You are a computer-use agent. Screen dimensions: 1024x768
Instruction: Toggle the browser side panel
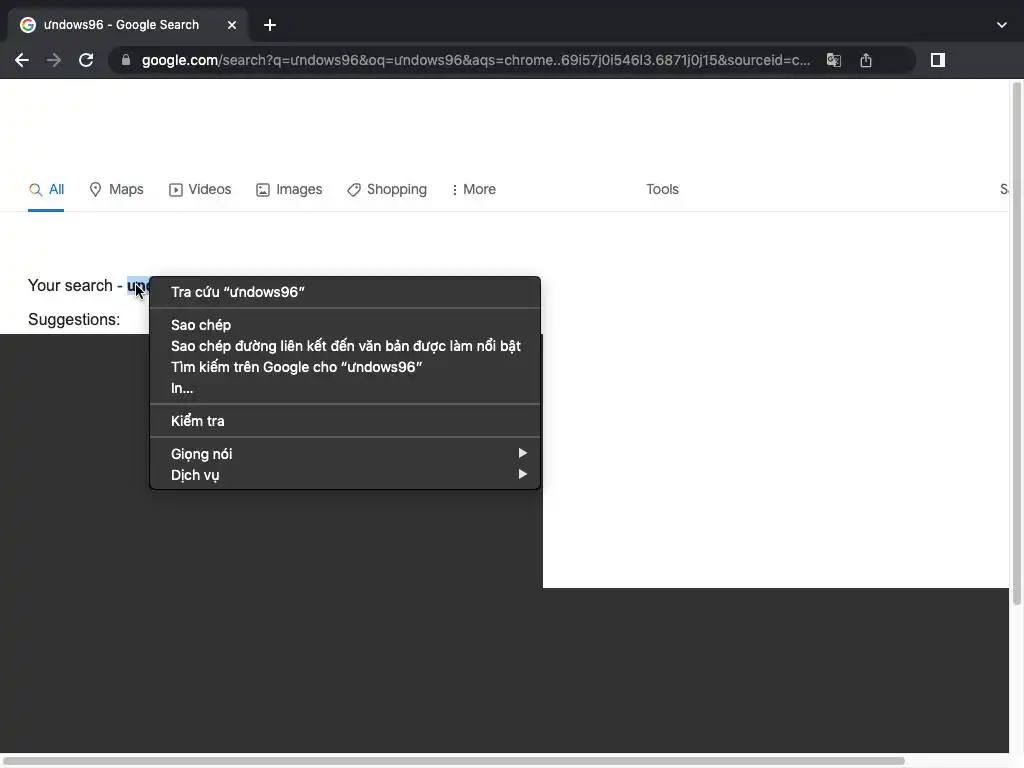click(x=938, y=60)
